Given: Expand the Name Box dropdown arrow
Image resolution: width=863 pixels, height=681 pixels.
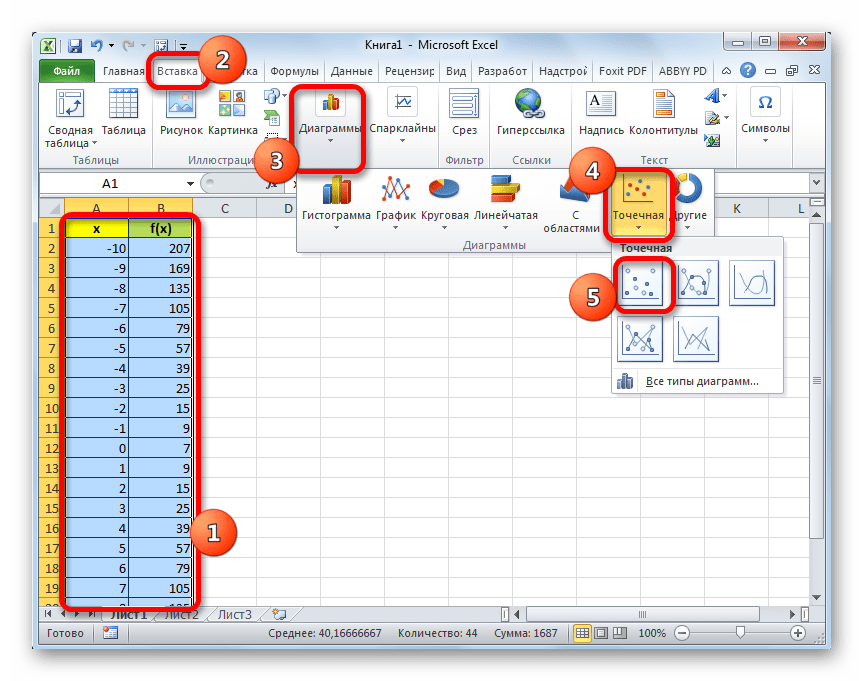Looking at the screenshot, I should point(190,184).
